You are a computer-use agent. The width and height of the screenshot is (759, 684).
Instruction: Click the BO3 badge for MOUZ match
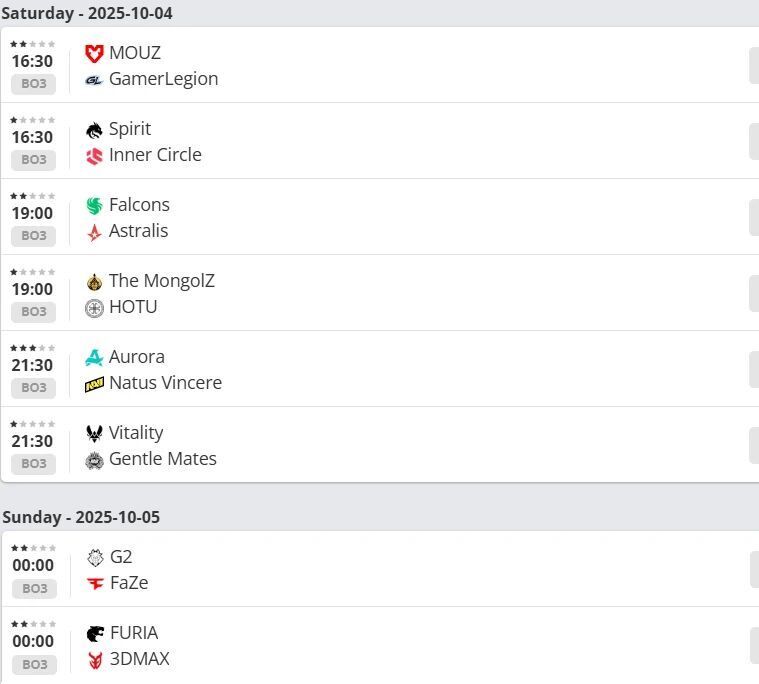33,83
